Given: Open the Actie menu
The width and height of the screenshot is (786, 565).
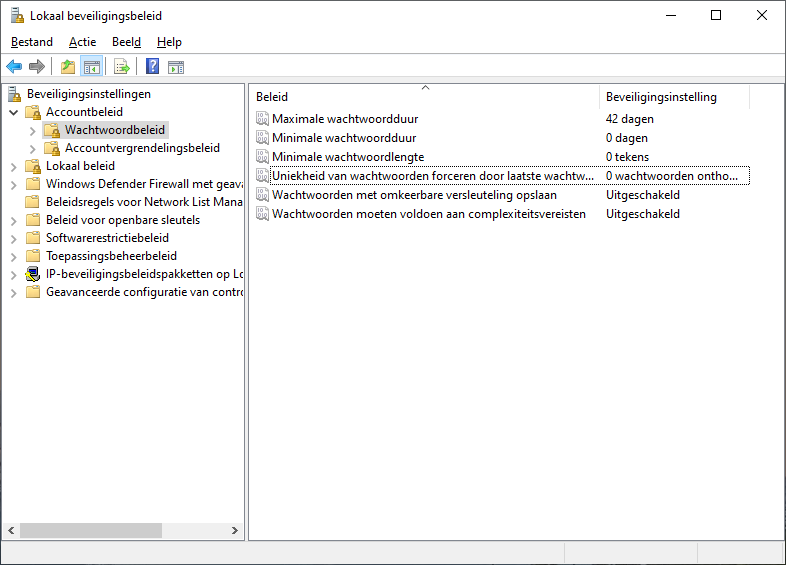Looking at the screenshot, I should click(x=82, y=42).
